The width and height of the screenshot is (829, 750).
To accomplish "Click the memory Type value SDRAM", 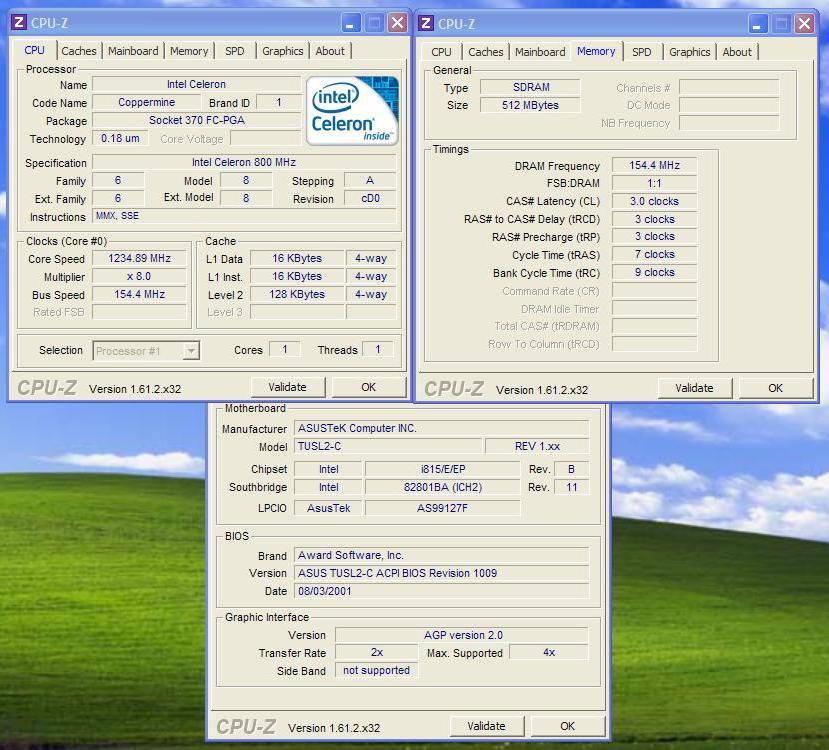I will 530,87.
